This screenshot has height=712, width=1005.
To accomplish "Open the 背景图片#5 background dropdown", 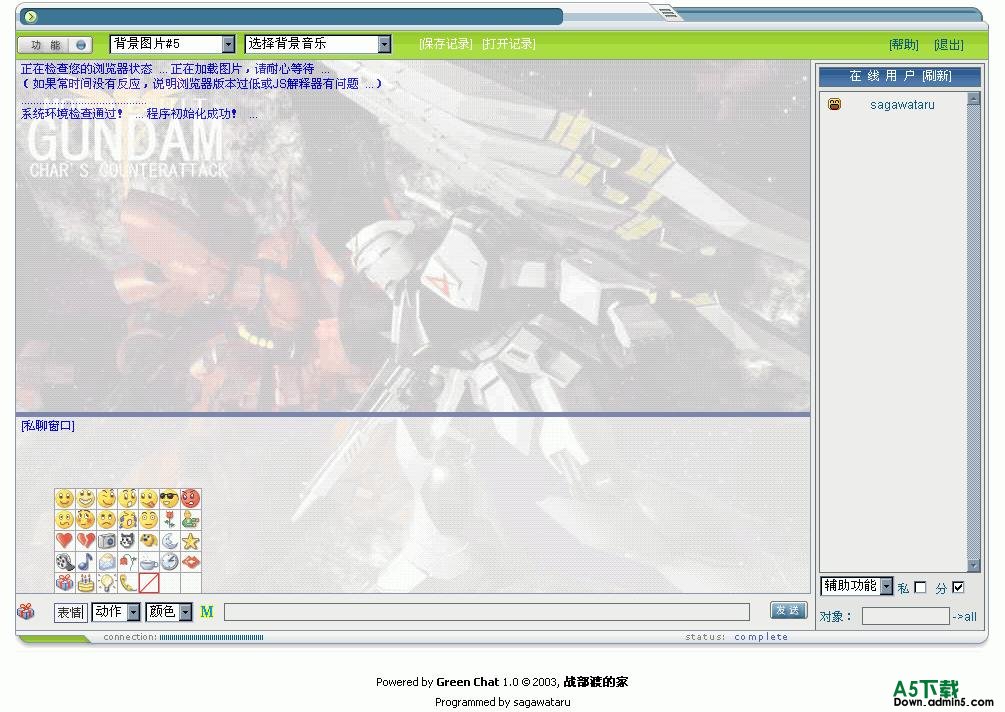I will click(172, 44).
